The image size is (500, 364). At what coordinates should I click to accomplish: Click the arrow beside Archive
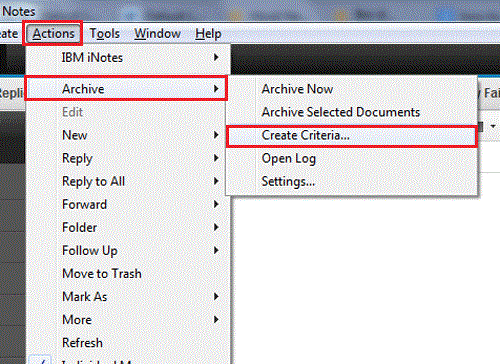216,89
